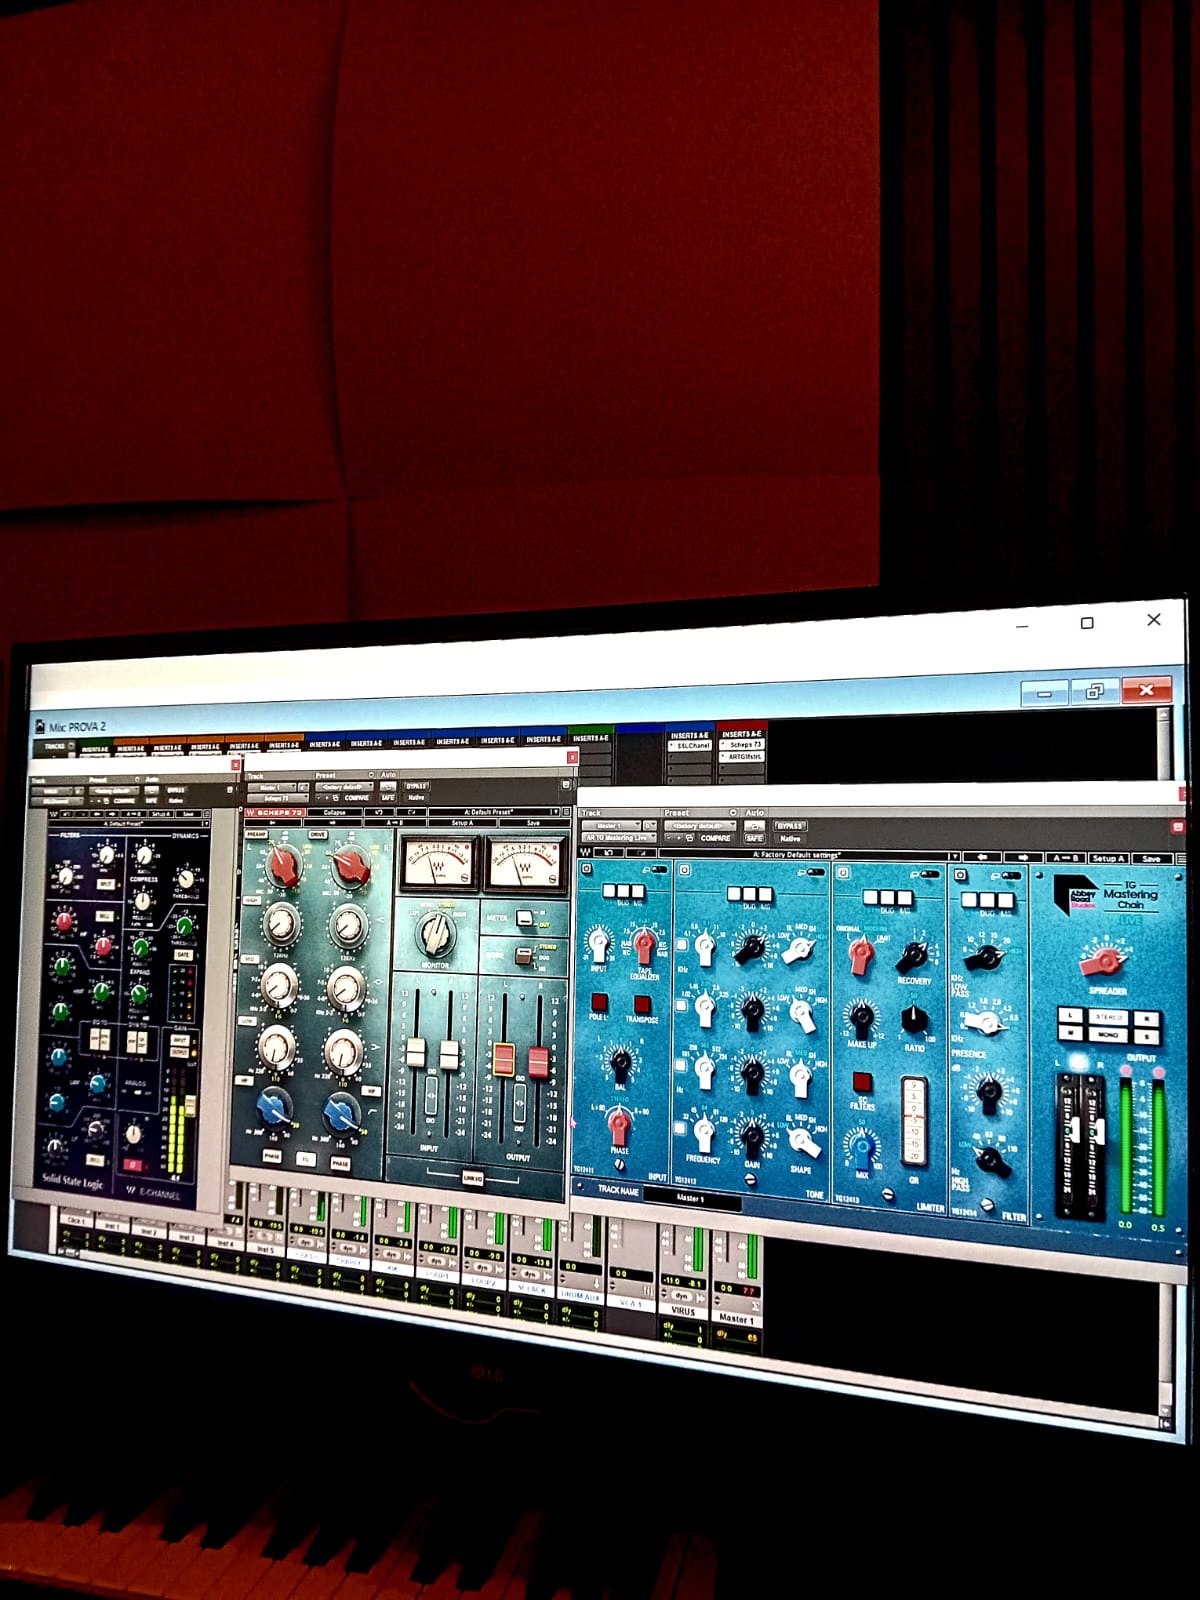Open Setup A menu in TG Mastering Chain
Viewport: 1200px width, 1600px height.
pyautogui.click(x=1108, y=858)
